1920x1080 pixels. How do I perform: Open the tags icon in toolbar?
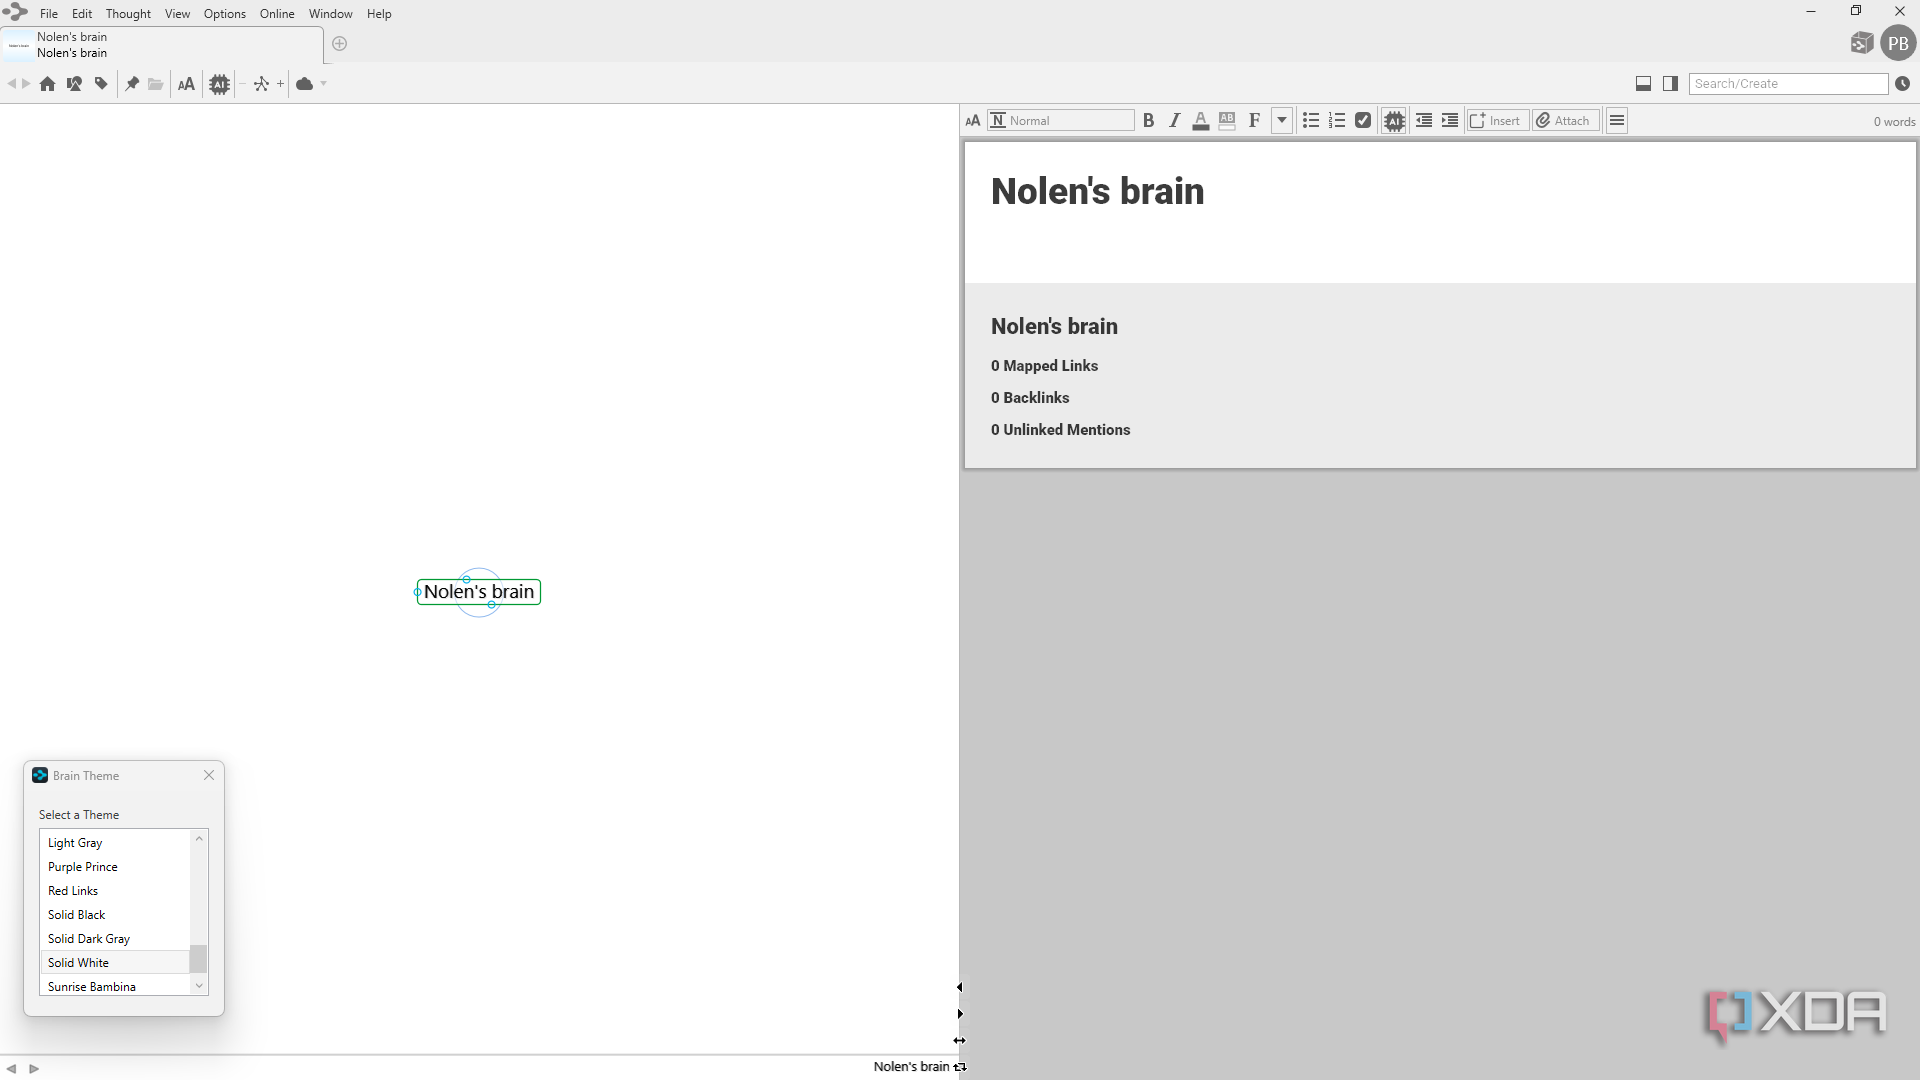coord(101,84)
